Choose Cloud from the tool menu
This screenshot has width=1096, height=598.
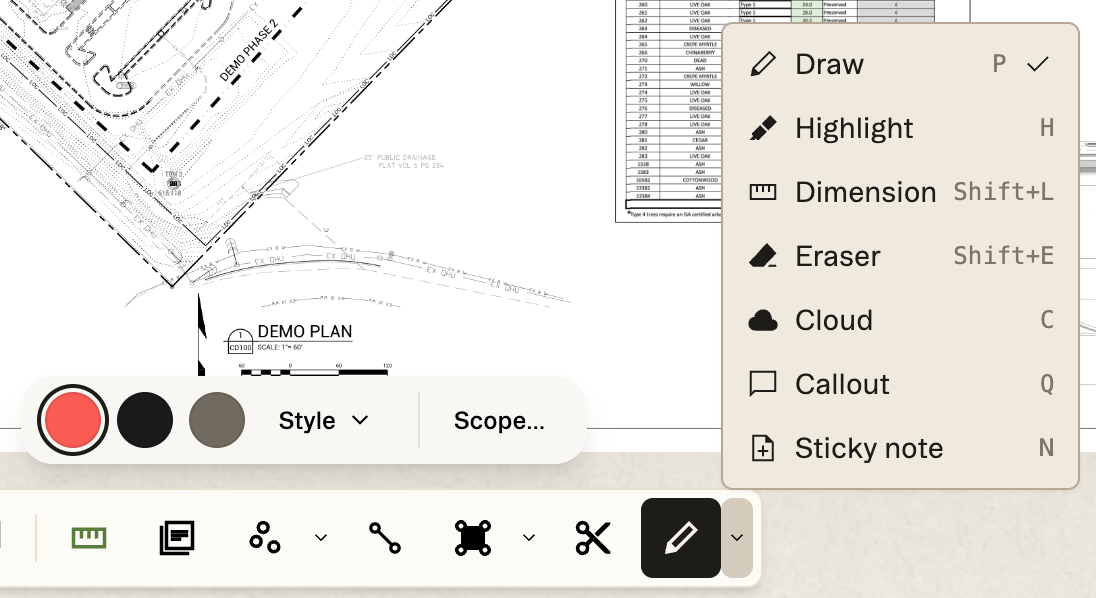900,320
